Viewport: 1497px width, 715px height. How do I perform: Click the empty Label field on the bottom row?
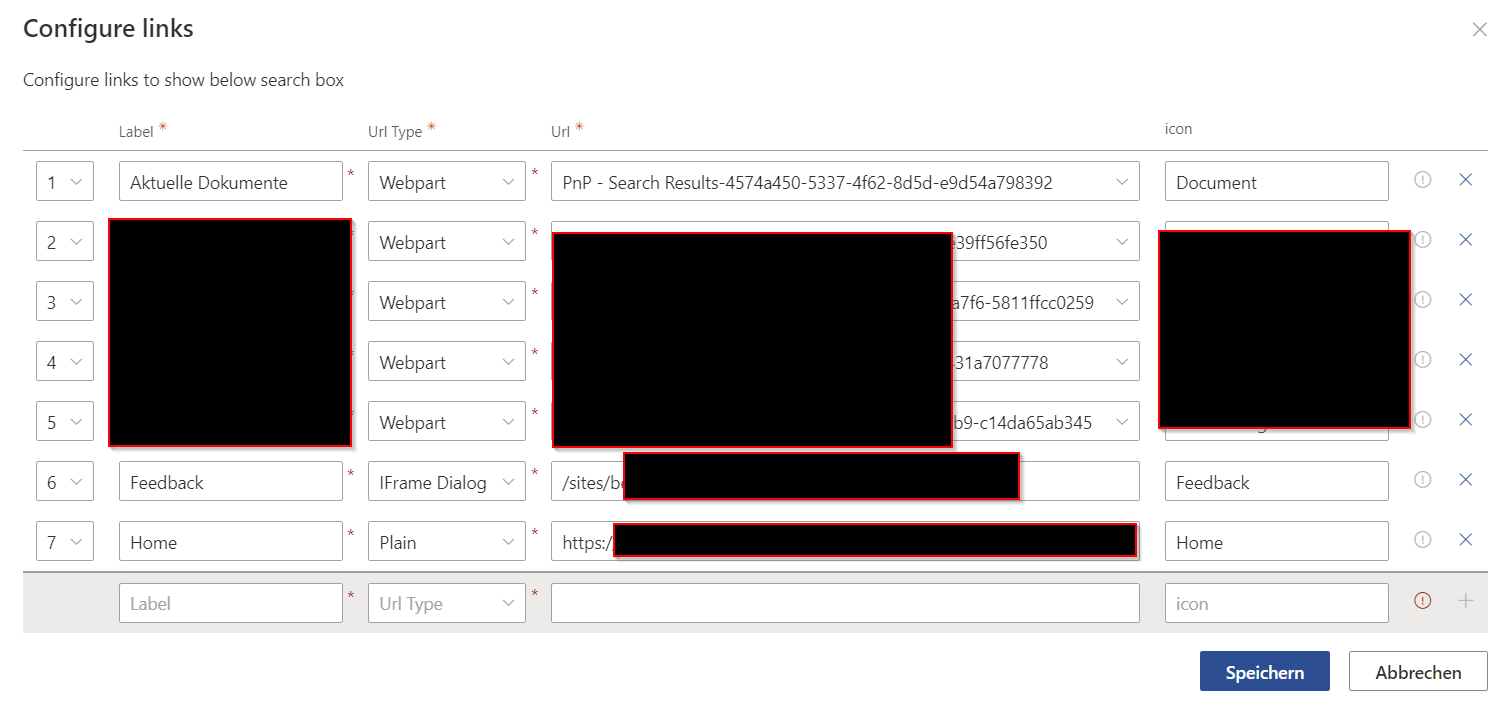click(x=231, y=602)
